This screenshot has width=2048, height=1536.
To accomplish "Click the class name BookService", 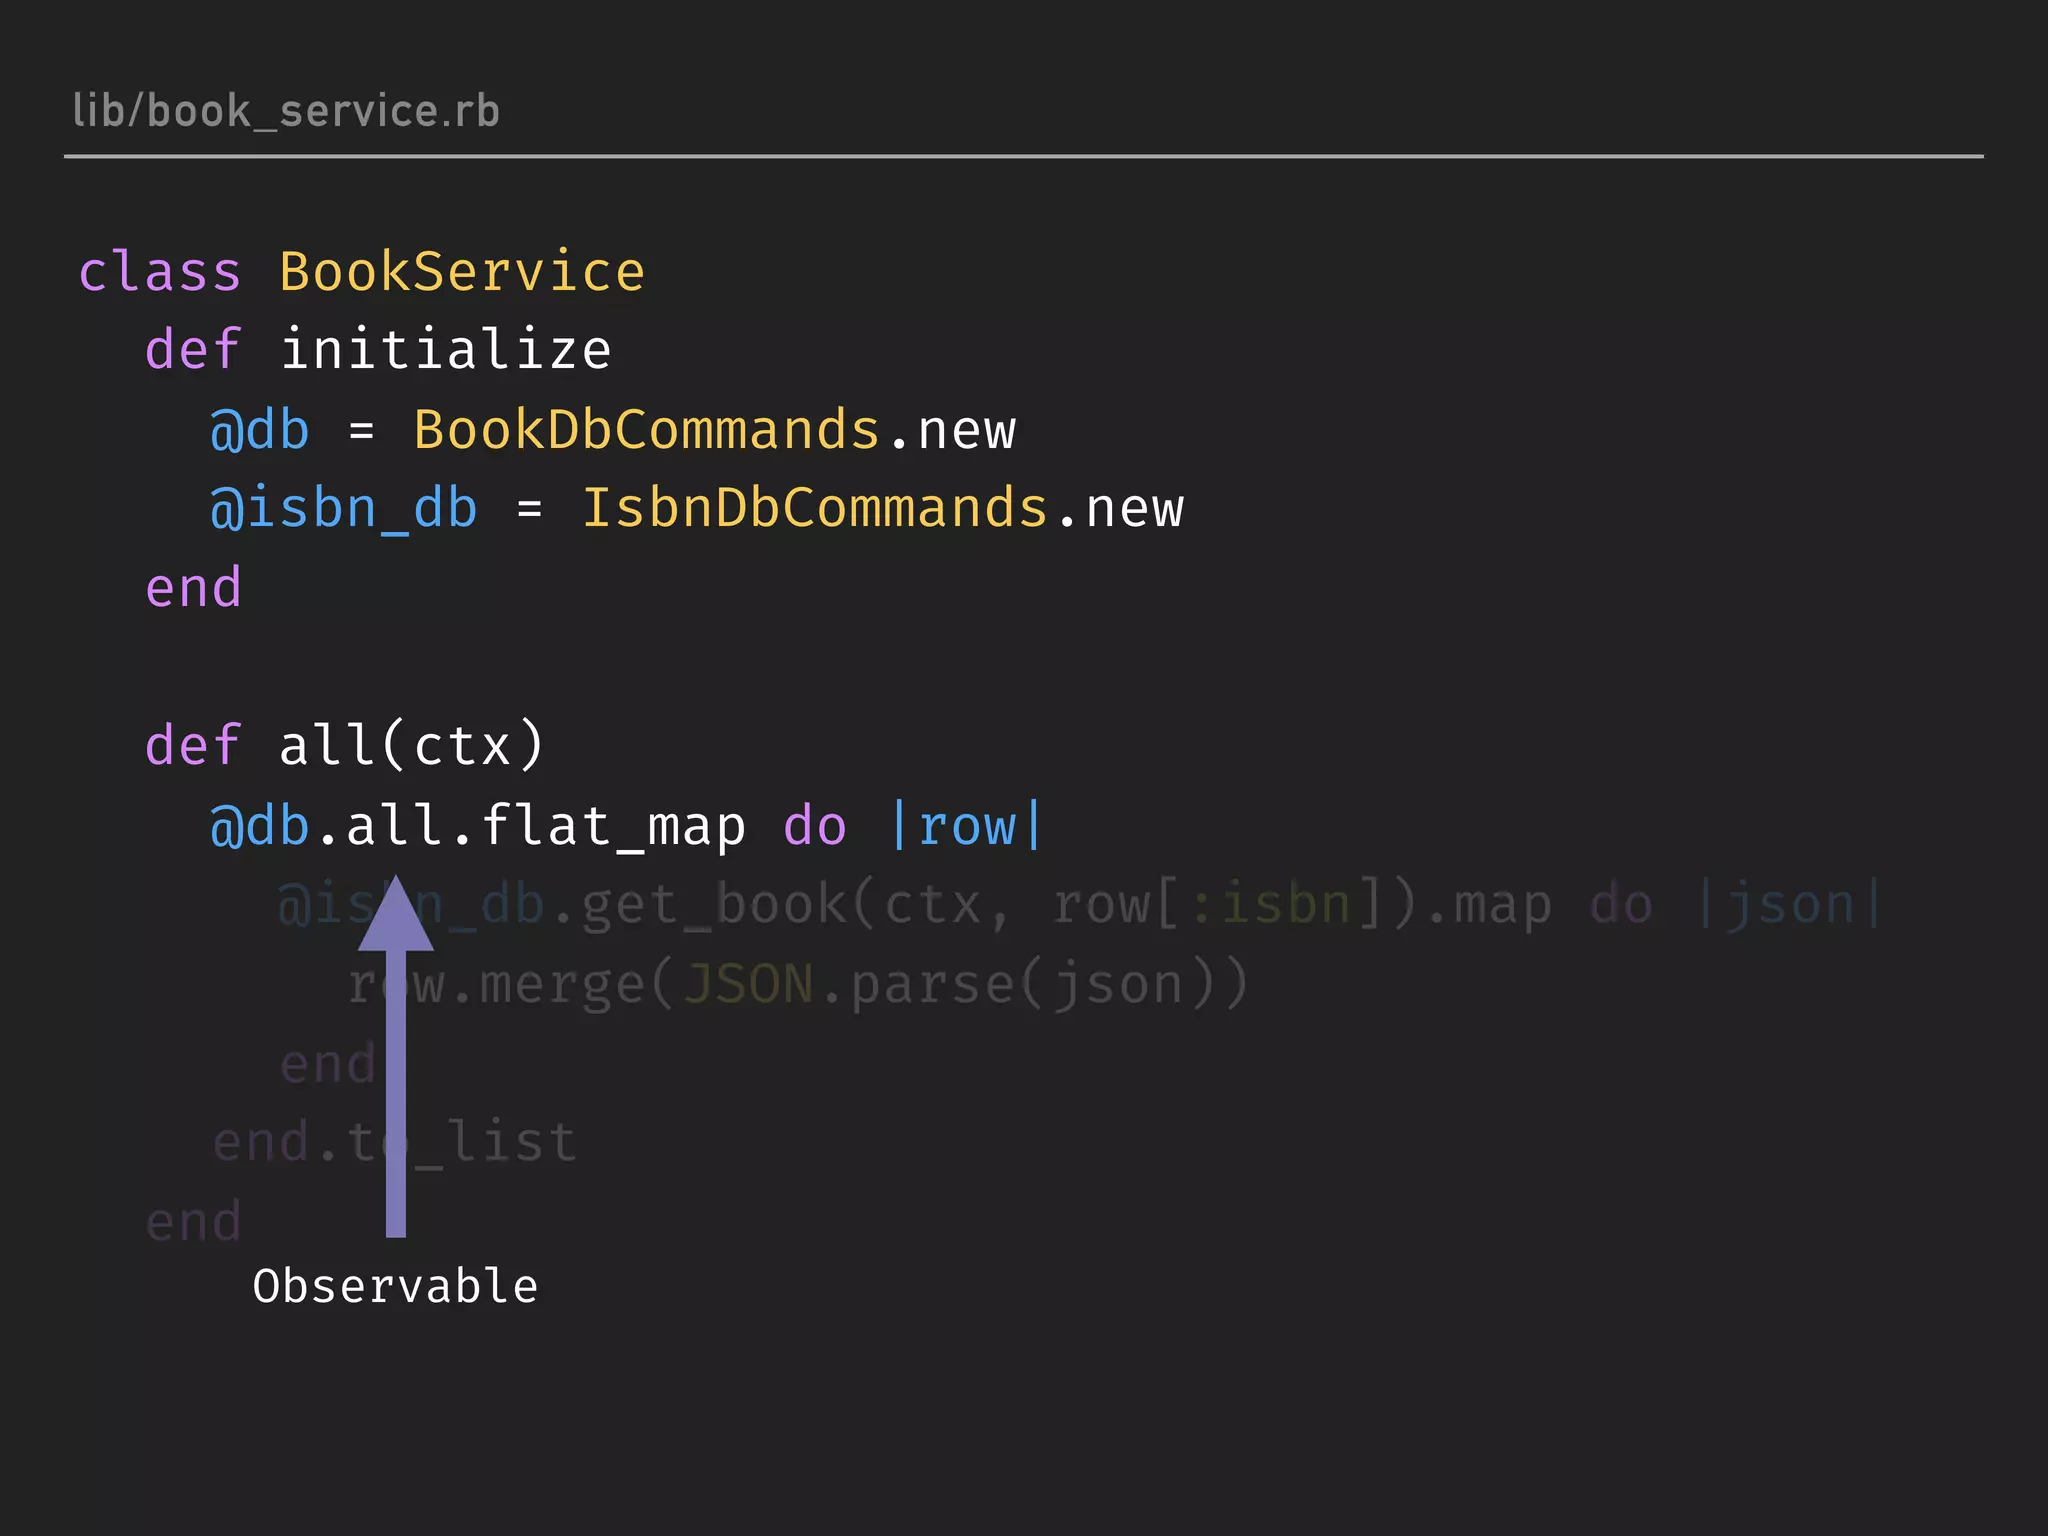I will click(462, 272).
